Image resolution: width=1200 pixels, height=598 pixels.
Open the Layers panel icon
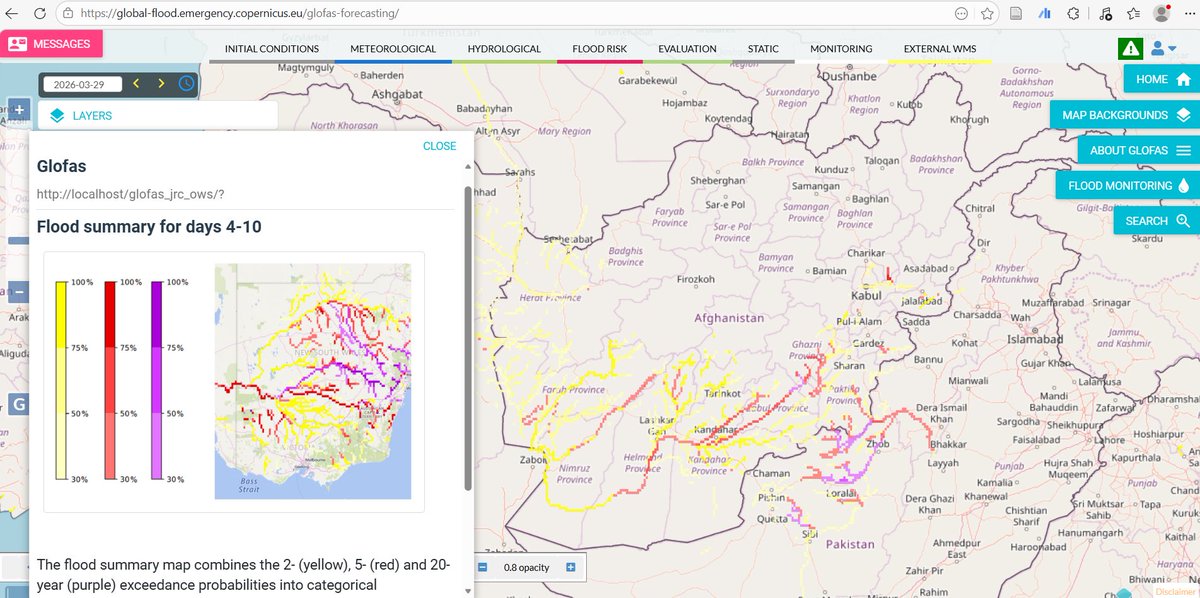point(57,115)
